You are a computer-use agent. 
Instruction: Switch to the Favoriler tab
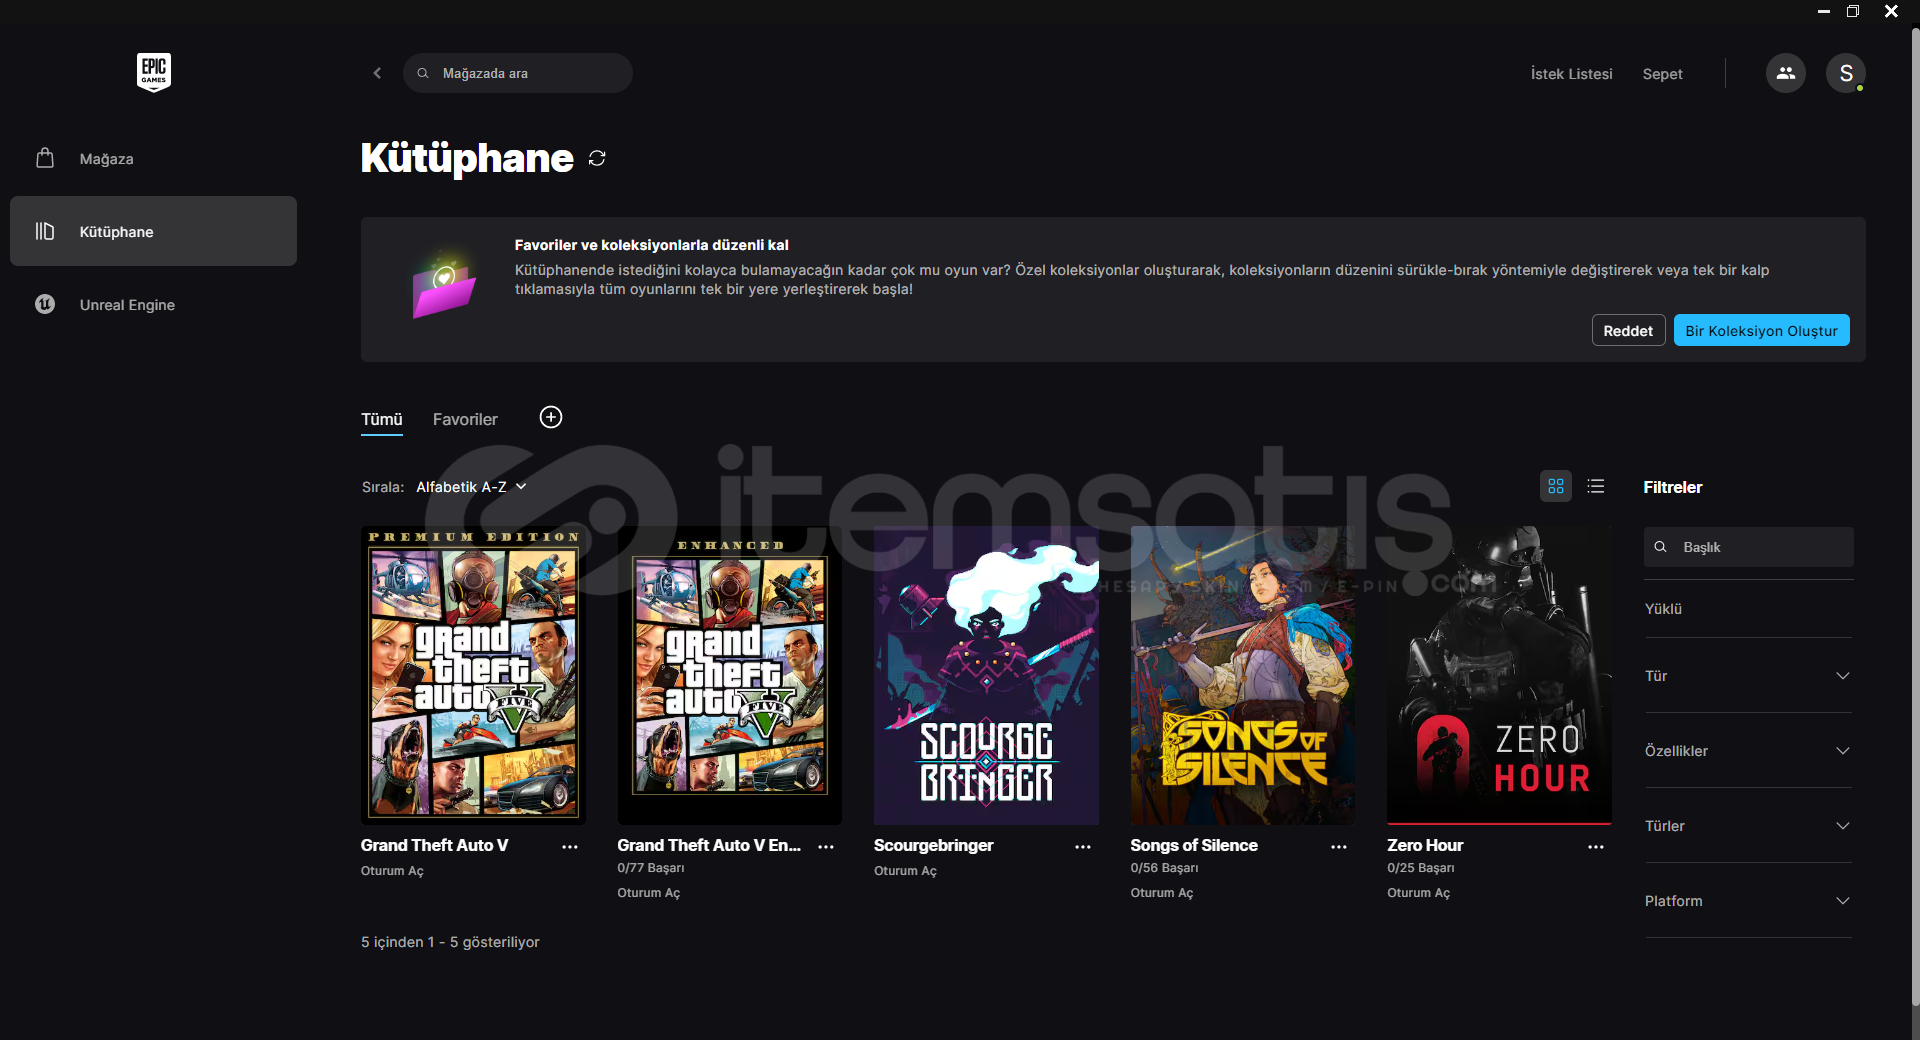pyautogui.click(x=465, y=420)
